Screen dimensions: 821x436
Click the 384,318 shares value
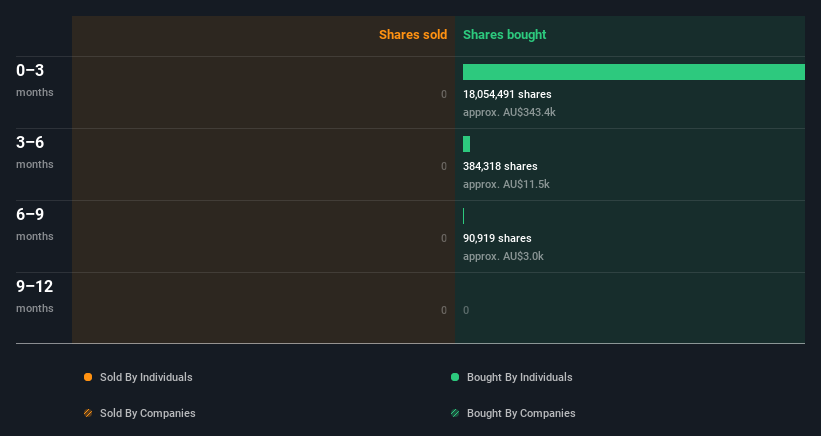coord(500,166)
